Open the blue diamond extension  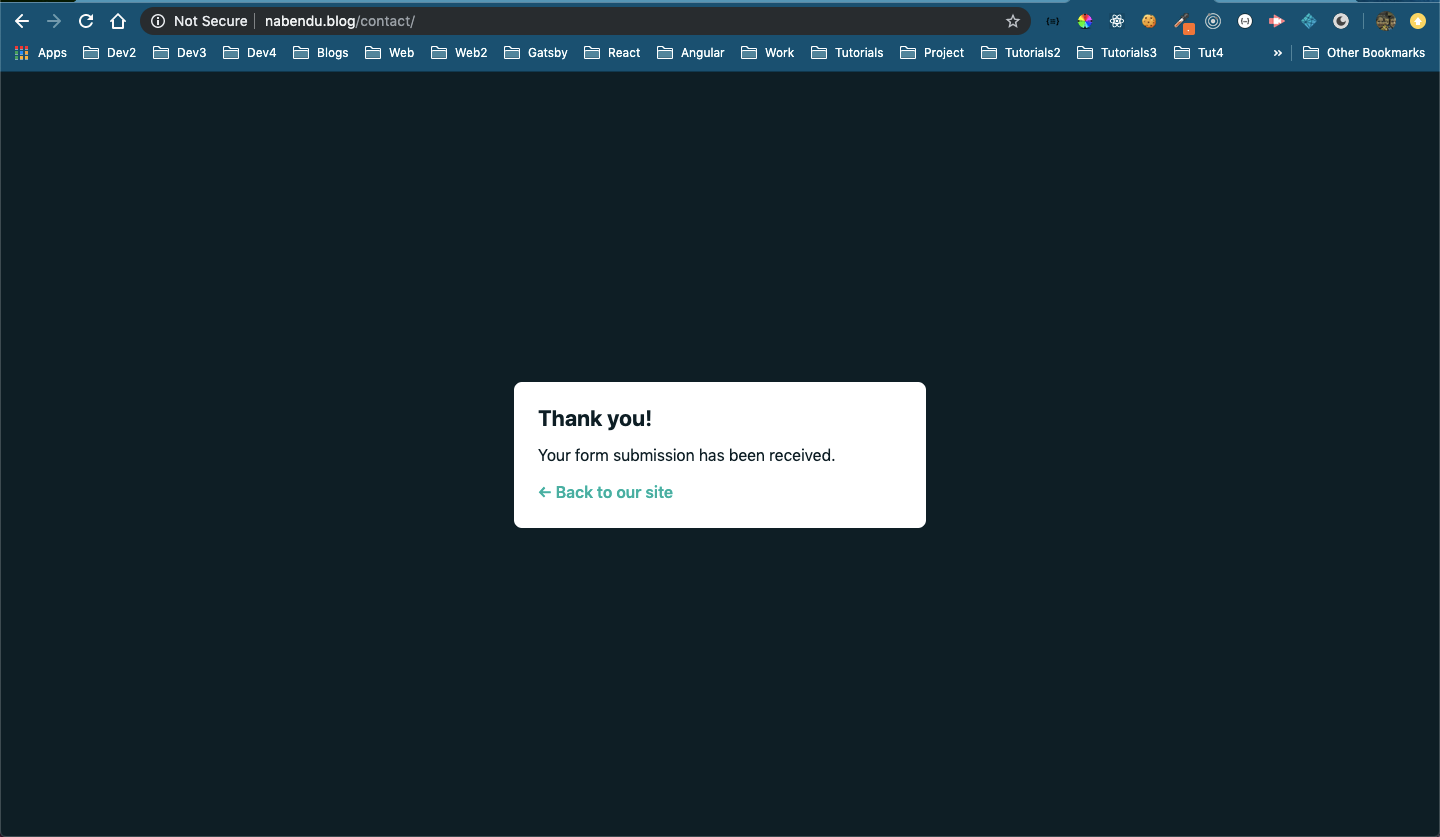tap(1309, 21)
